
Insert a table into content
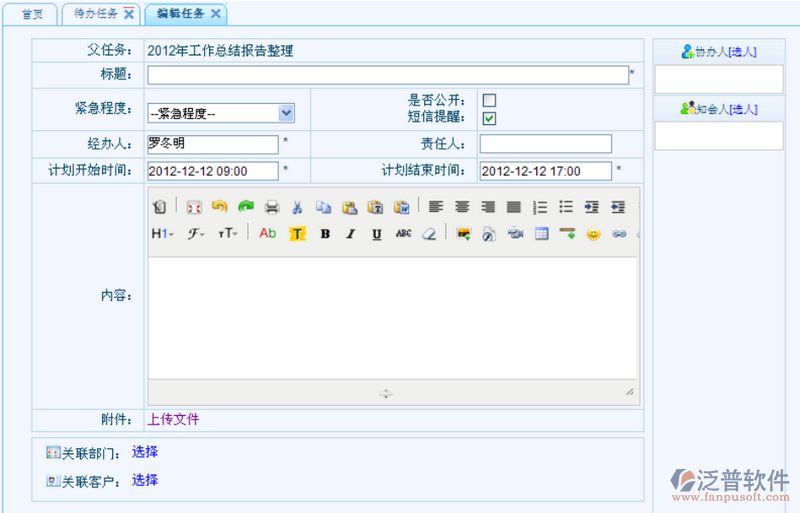[x=541, y=234]
